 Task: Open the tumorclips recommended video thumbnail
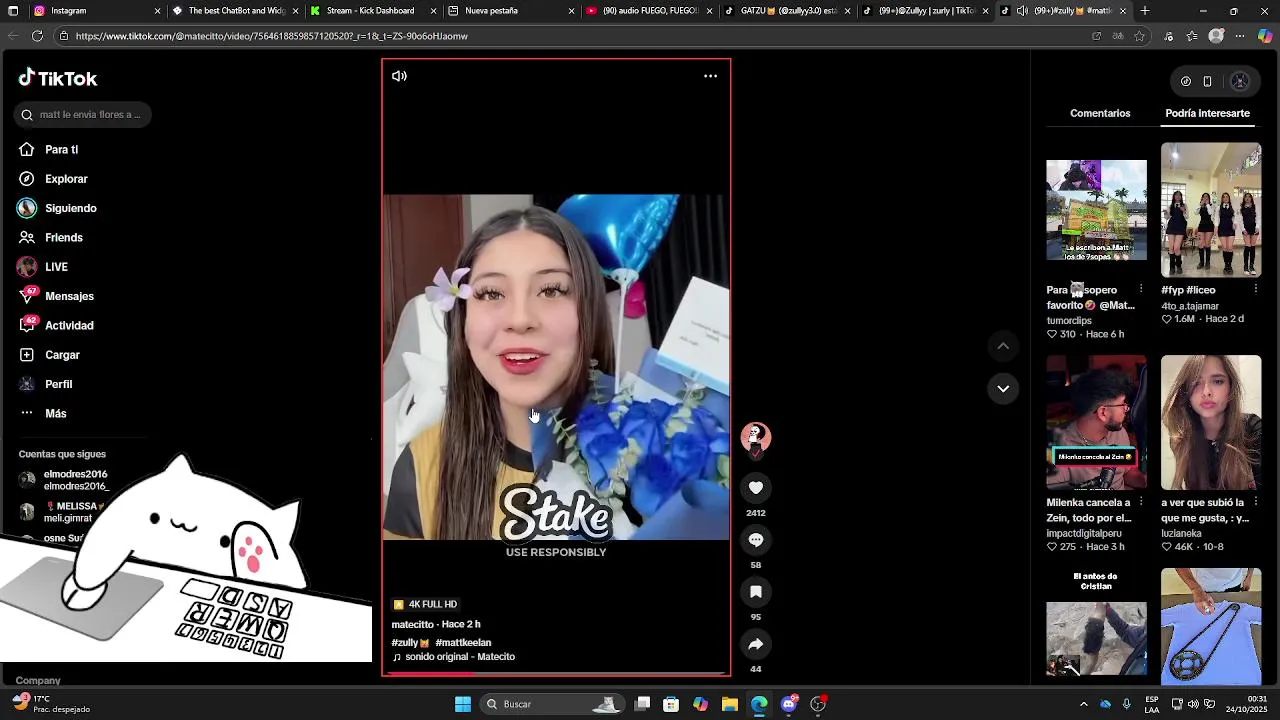coord(1096,210)
